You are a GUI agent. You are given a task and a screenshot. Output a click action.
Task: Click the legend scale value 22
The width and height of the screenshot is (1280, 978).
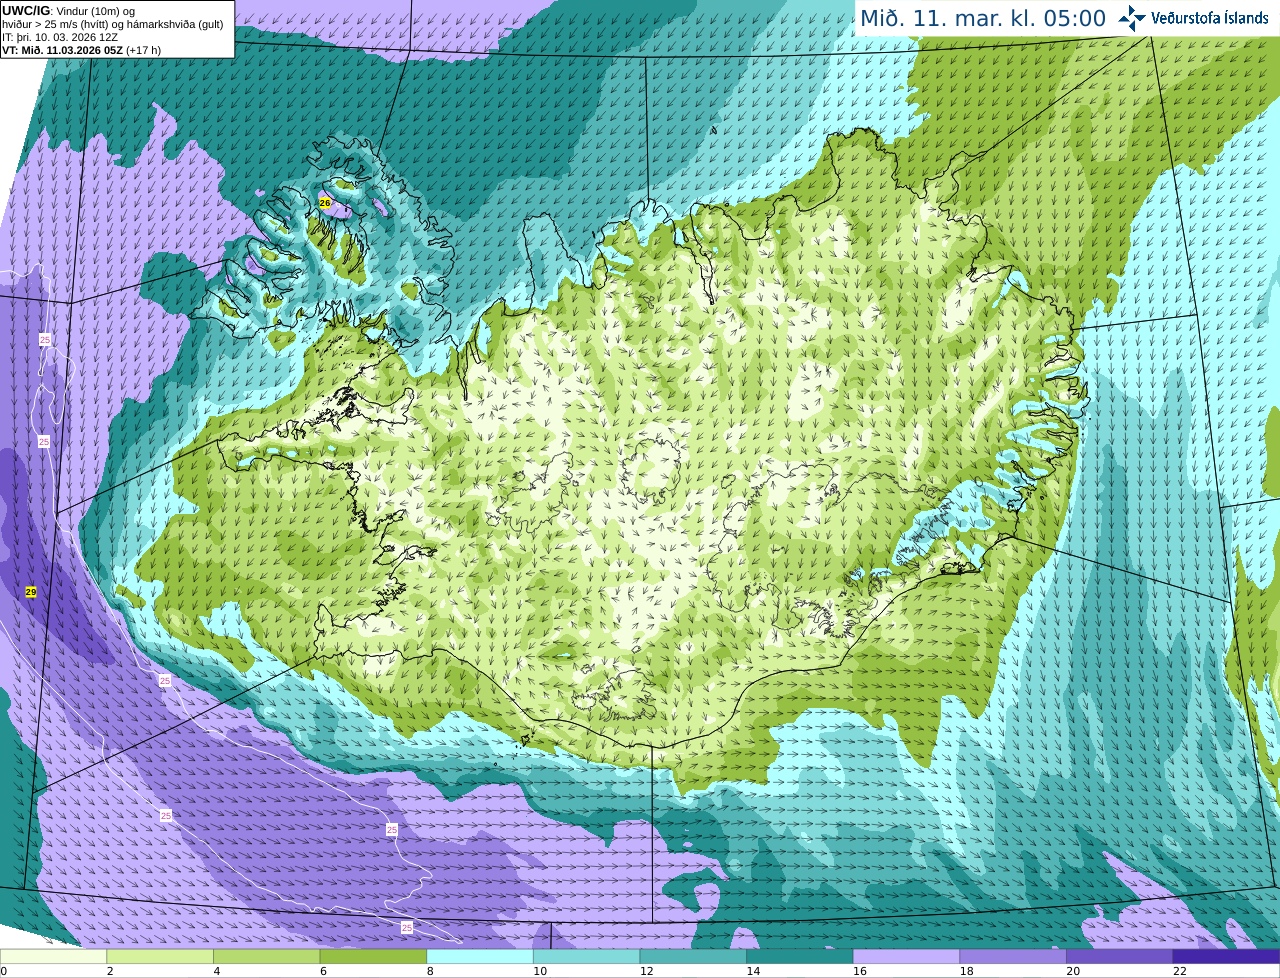coord(1180,971)
